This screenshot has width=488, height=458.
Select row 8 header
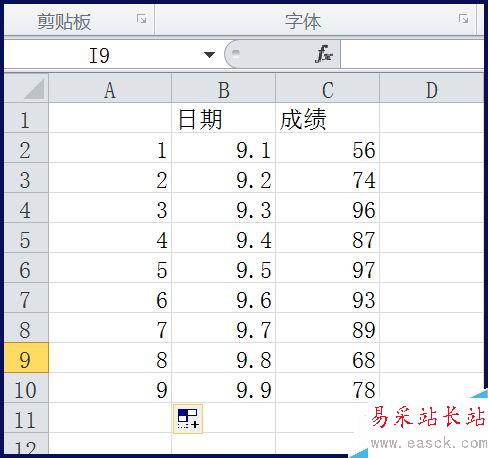click(x=27, y=328)
